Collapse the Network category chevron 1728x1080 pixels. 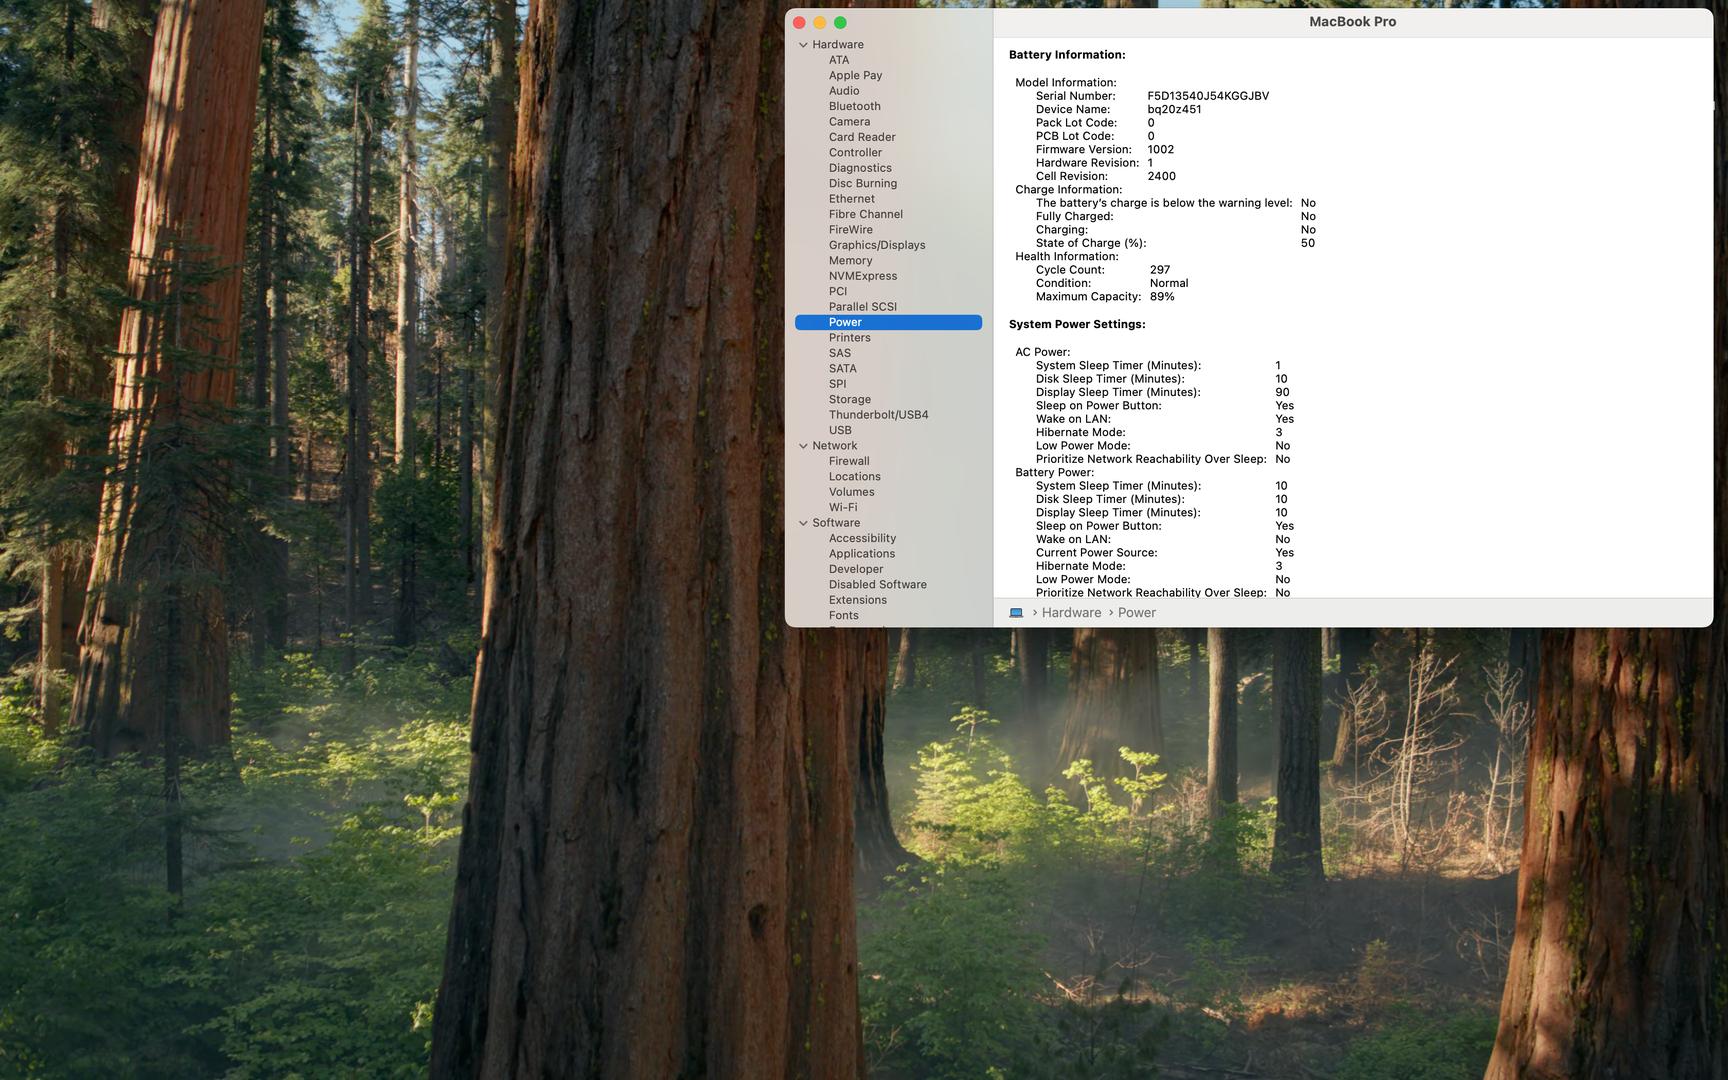tap(803, 446)
